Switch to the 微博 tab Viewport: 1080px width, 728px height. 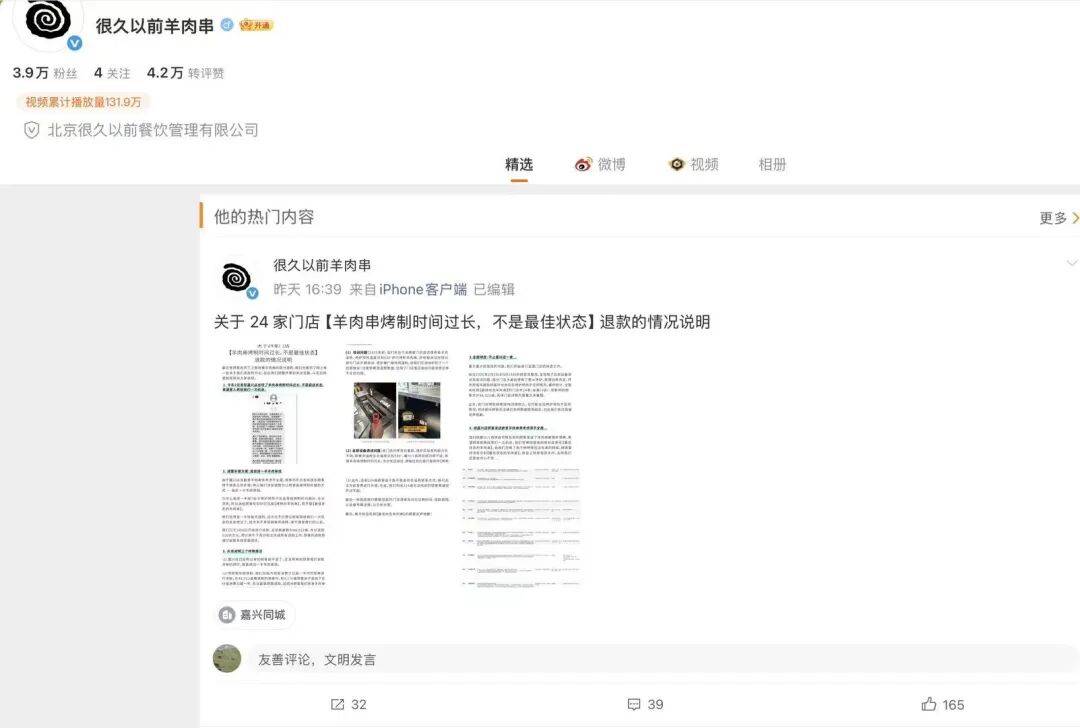pyautogui.click(x=600, y=165)
